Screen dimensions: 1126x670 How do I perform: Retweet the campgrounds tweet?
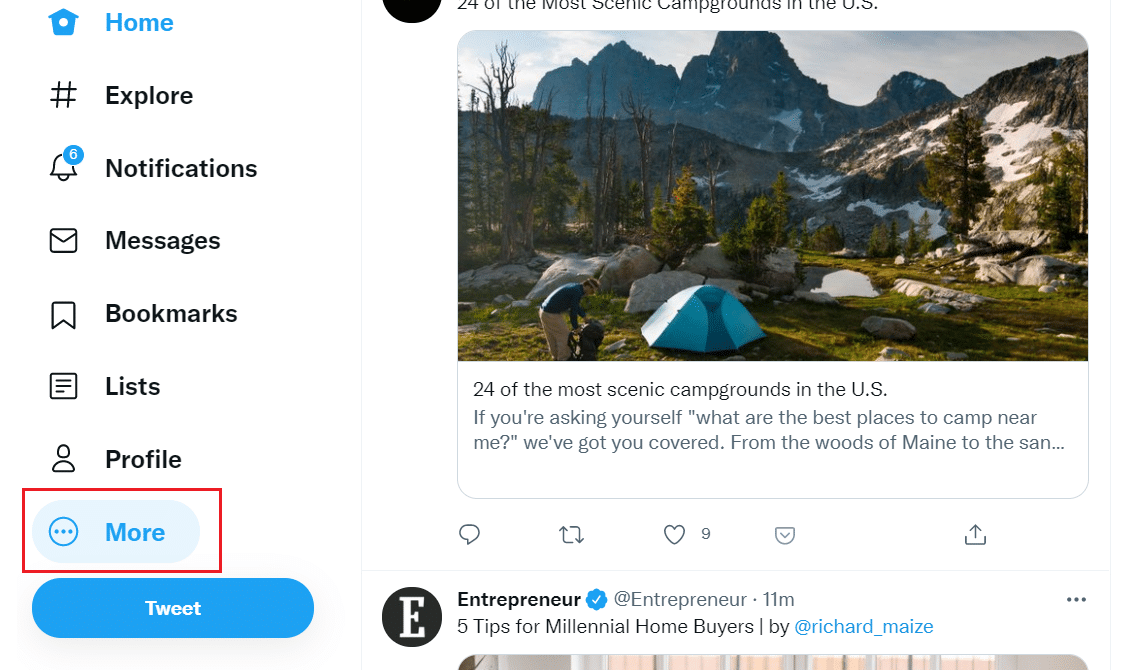571,535
